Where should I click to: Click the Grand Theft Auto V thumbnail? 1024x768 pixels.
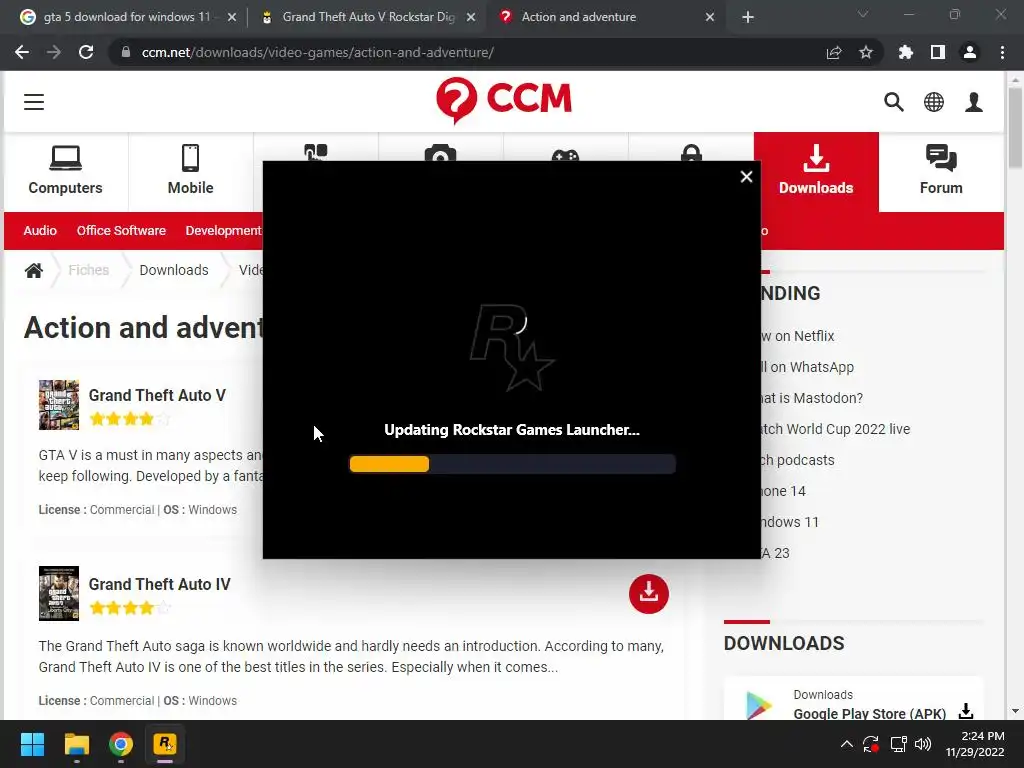coord(59,405)
